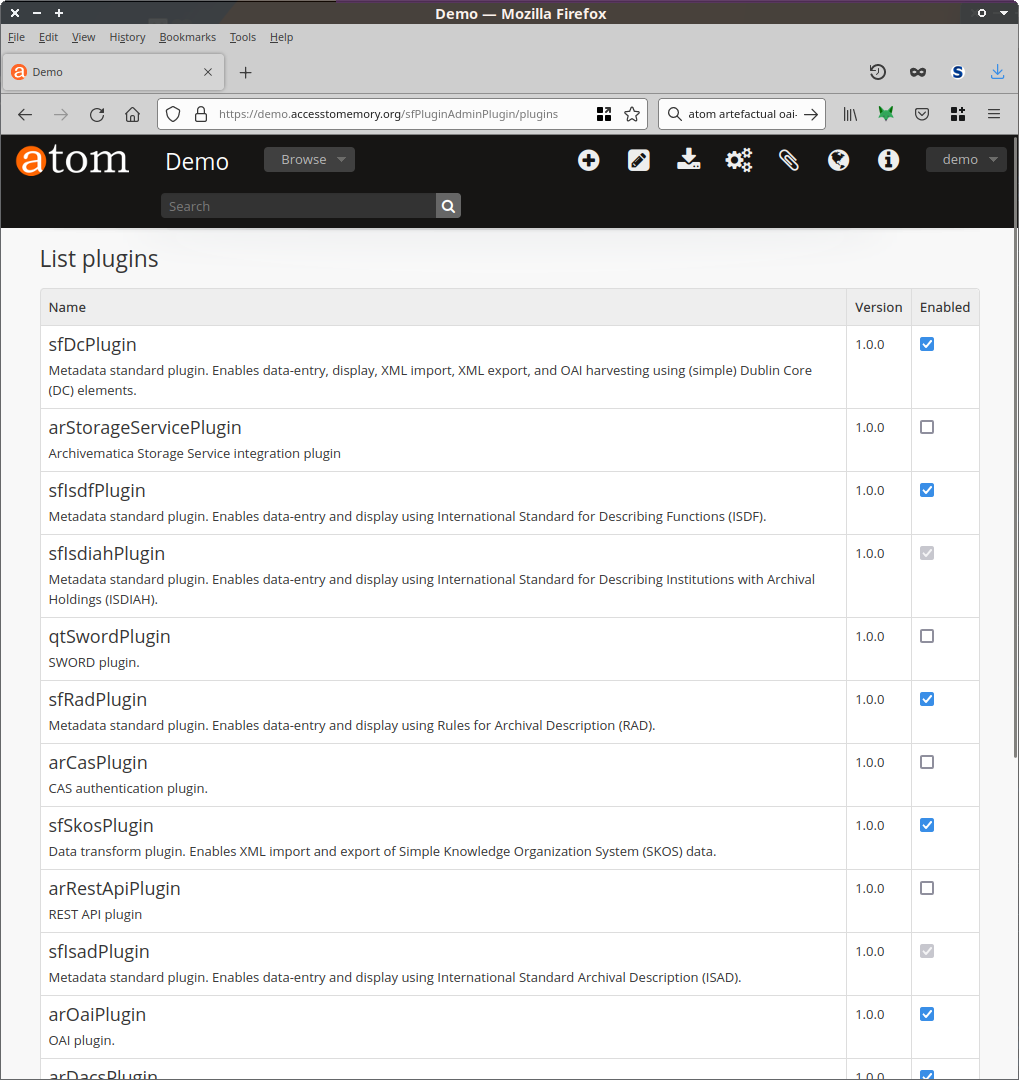Open the Bookmarks menu
Screen dimensions: 1019x1080
tap(187, 37)
